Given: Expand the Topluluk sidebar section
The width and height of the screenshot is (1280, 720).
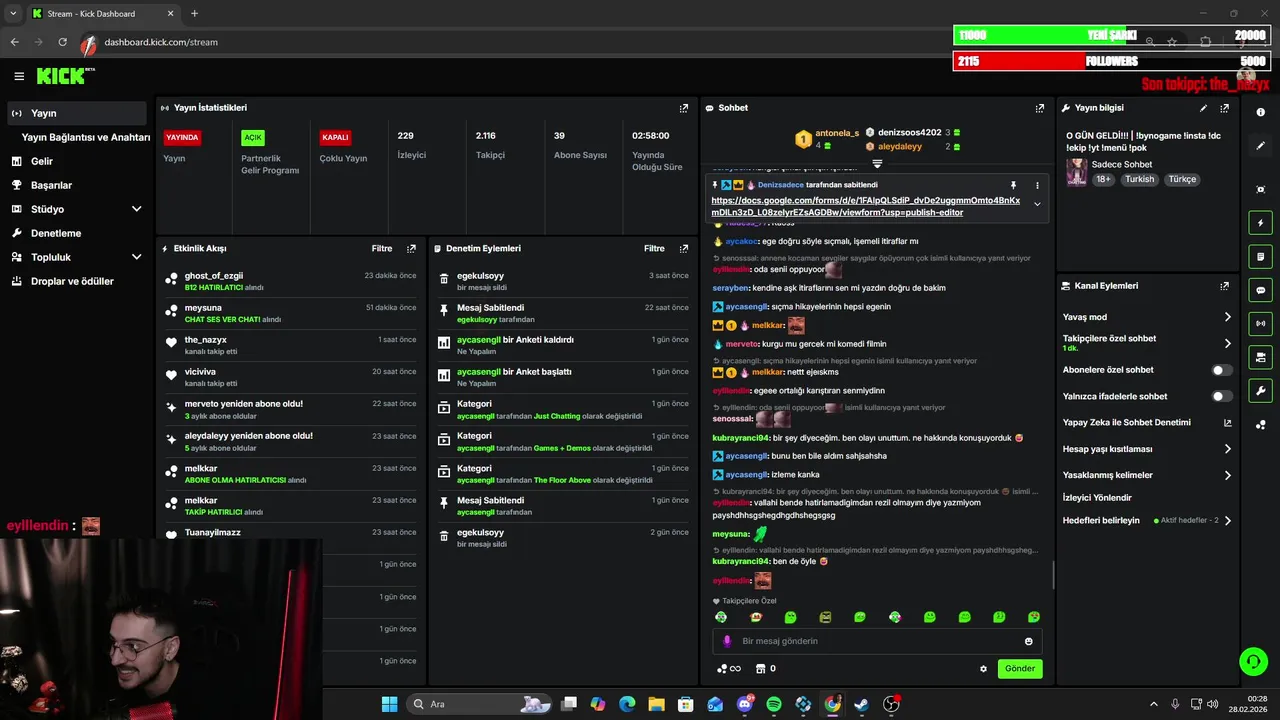Looking at the screenshot, I should 136,257.
